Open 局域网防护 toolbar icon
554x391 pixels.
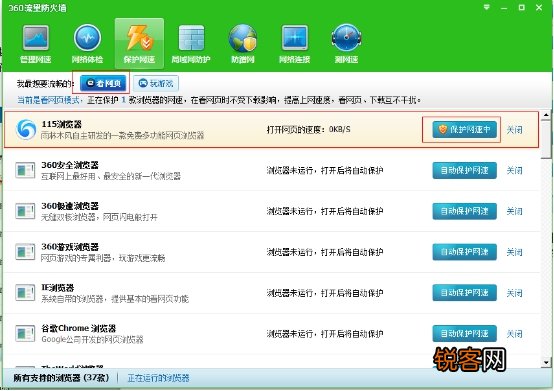pos(191,44)
